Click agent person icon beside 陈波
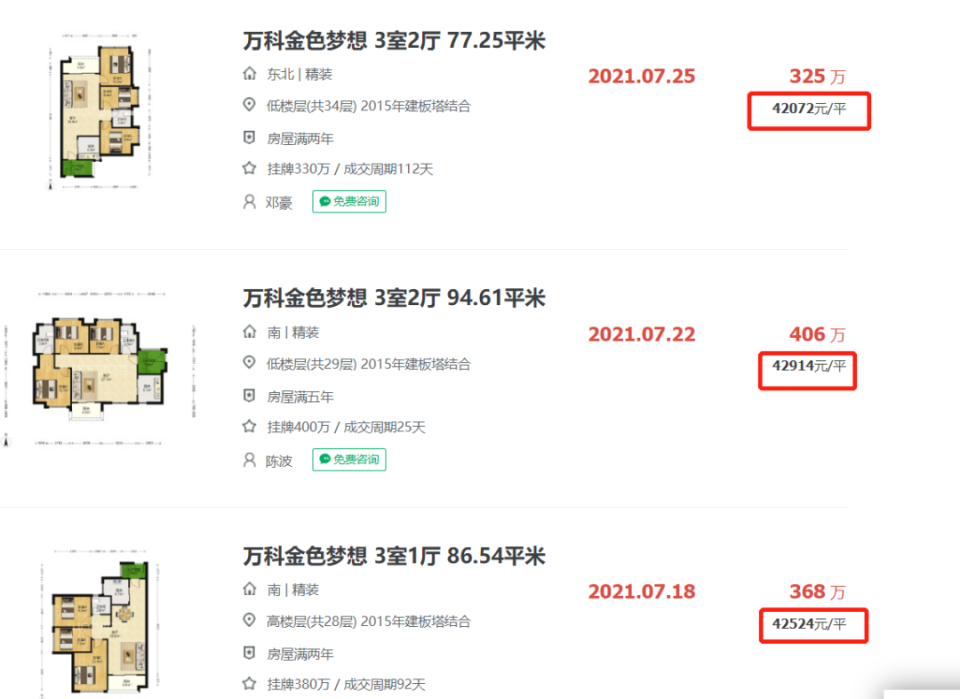The width and height of the screenshot is (960, 699). [249, 460]
